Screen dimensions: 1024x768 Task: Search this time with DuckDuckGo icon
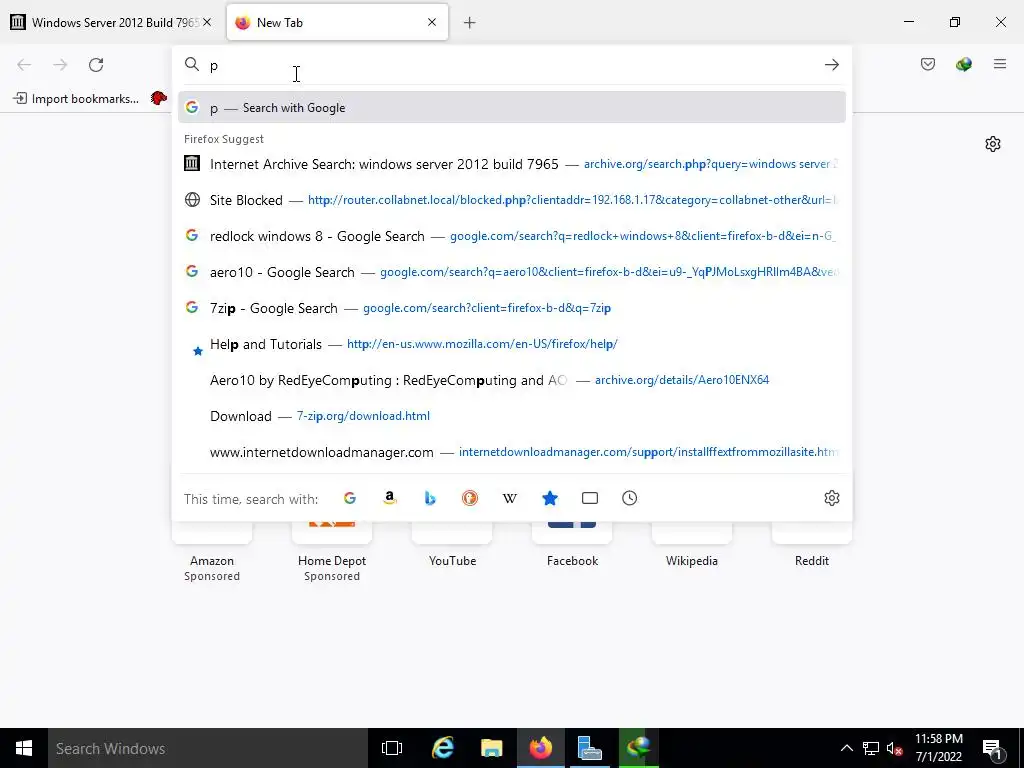pyautogui.click(x=470, y=498)
